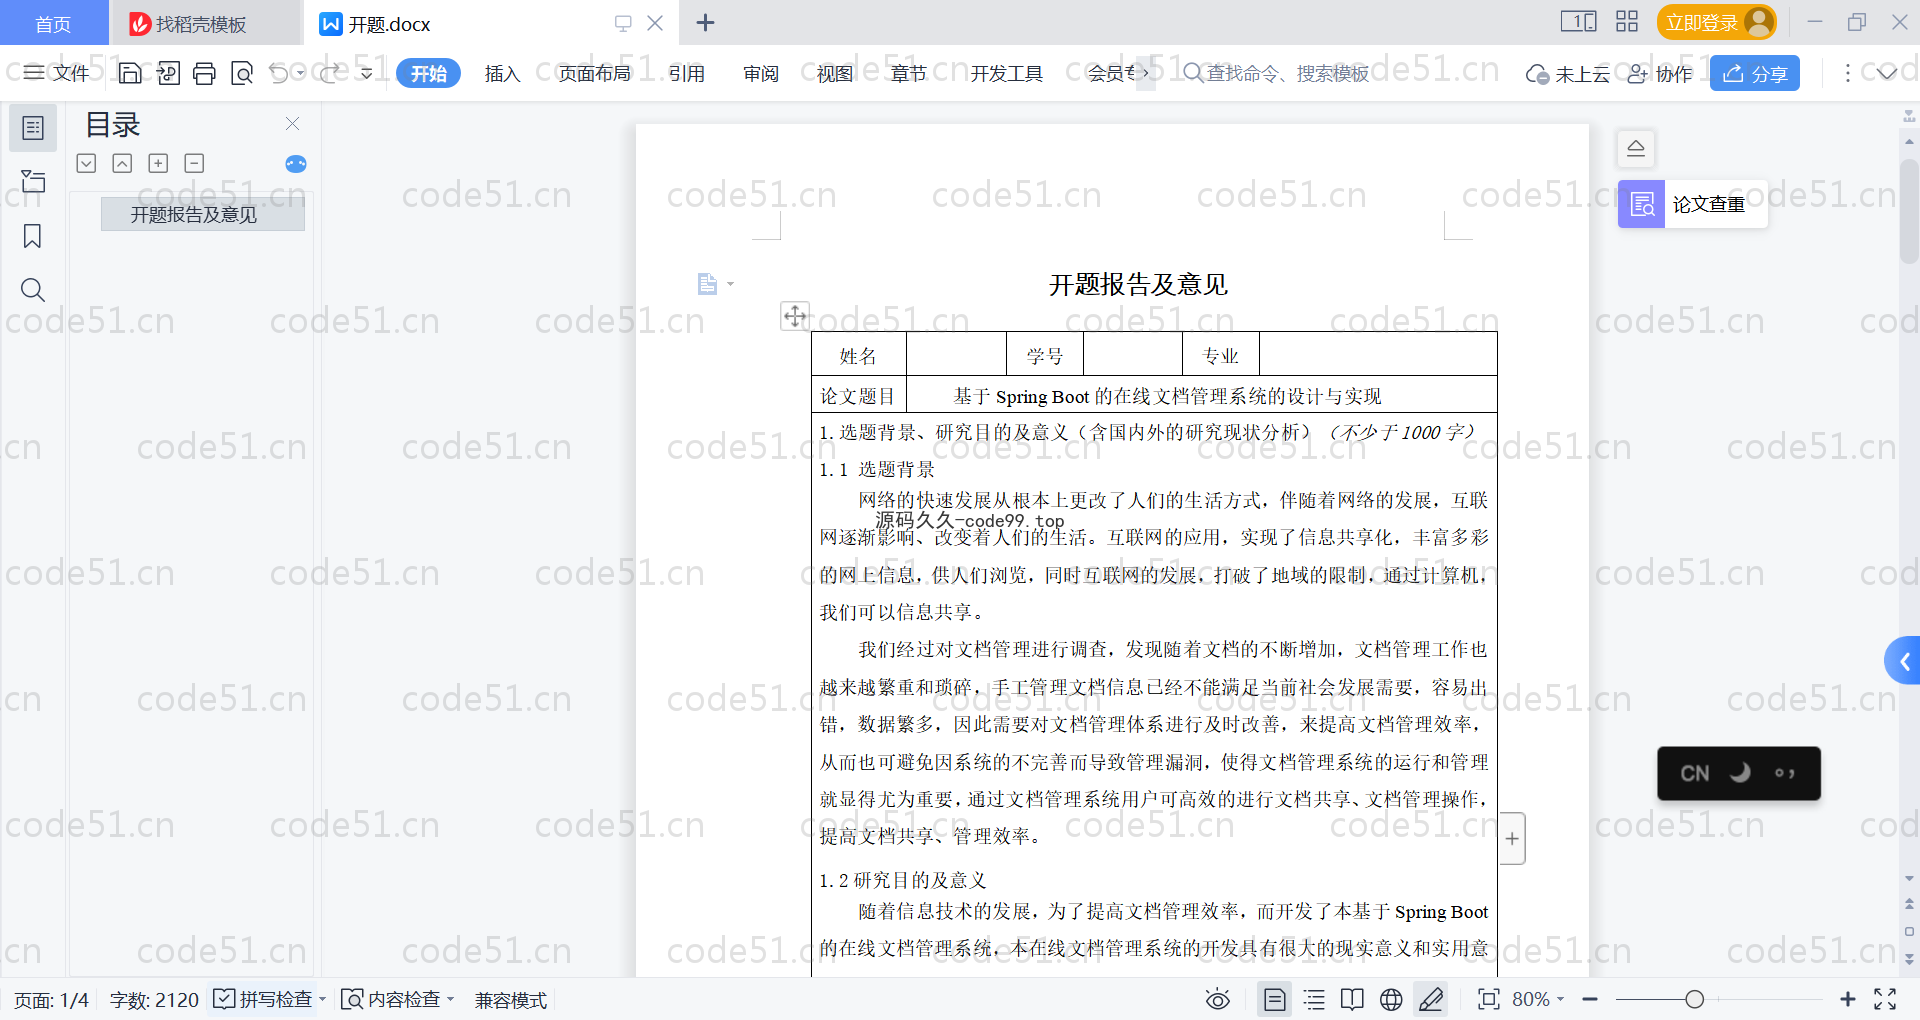Click 协作 collaboration button
Image resolution: width=1920 pixels, height=1020 pixels.
1660,73
